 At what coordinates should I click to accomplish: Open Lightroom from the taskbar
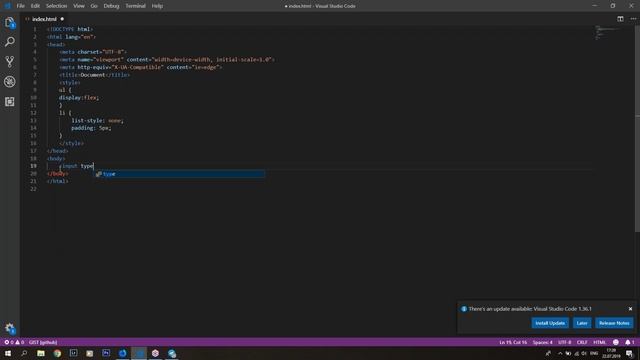(73, 353)
